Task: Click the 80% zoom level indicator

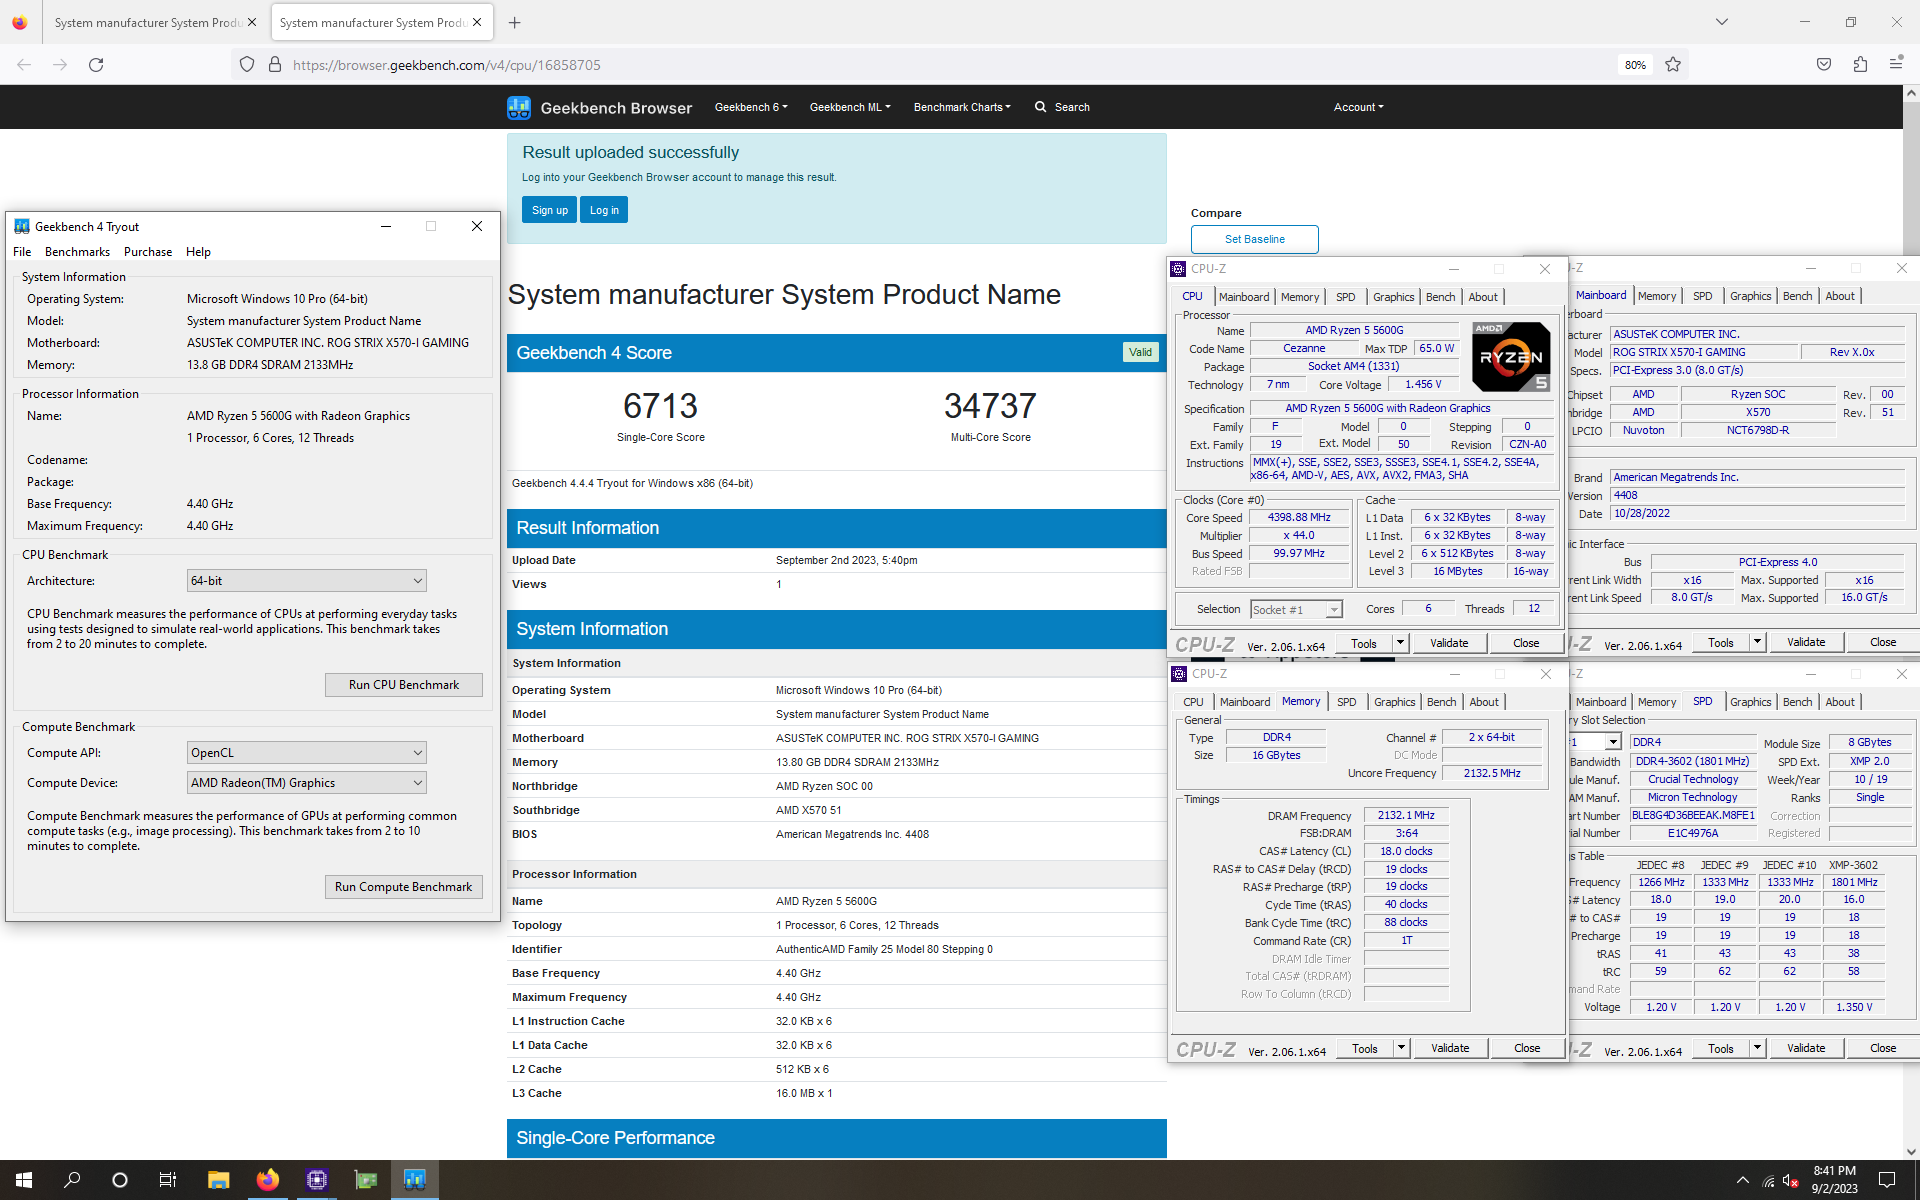Action: pyautogui.click(x=1635, y=65)
